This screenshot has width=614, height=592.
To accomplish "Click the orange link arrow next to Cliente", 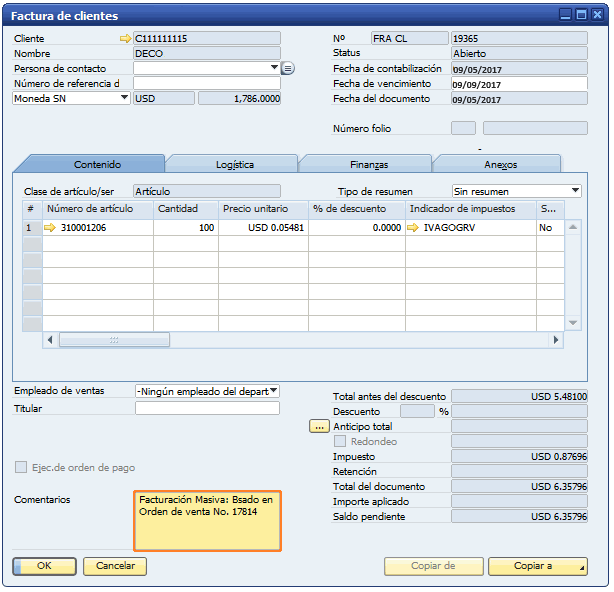I will (125, 38).
